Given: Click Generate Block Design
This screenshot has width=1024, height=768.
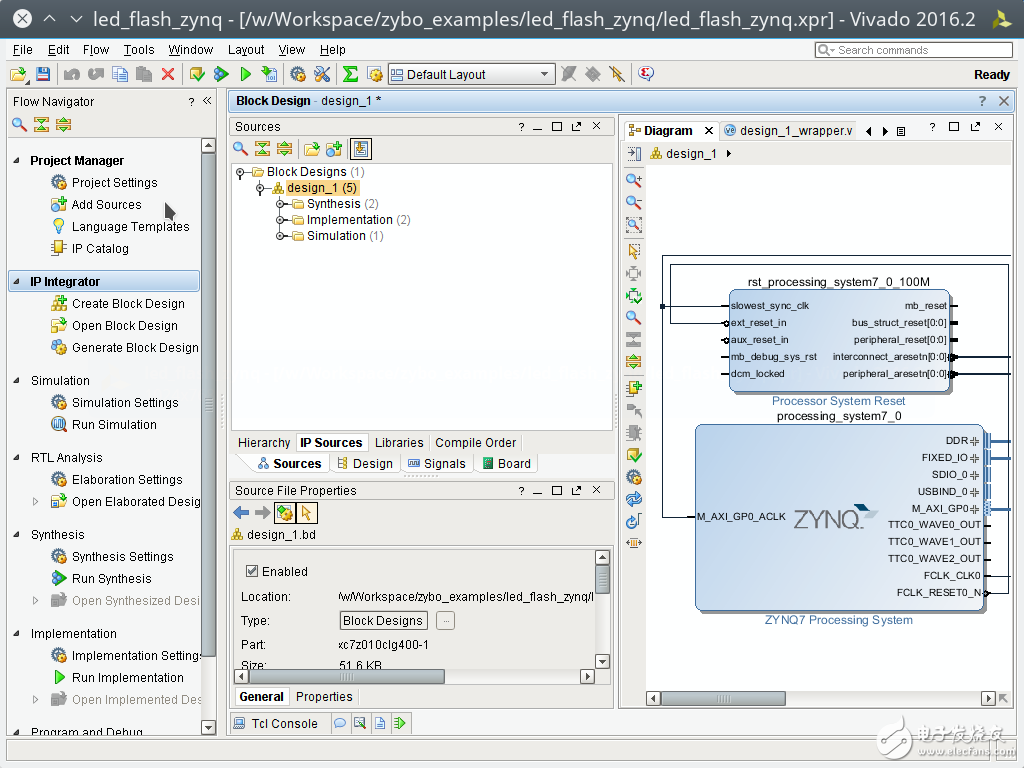Looking at the screenshot, I should pos(134,348).
